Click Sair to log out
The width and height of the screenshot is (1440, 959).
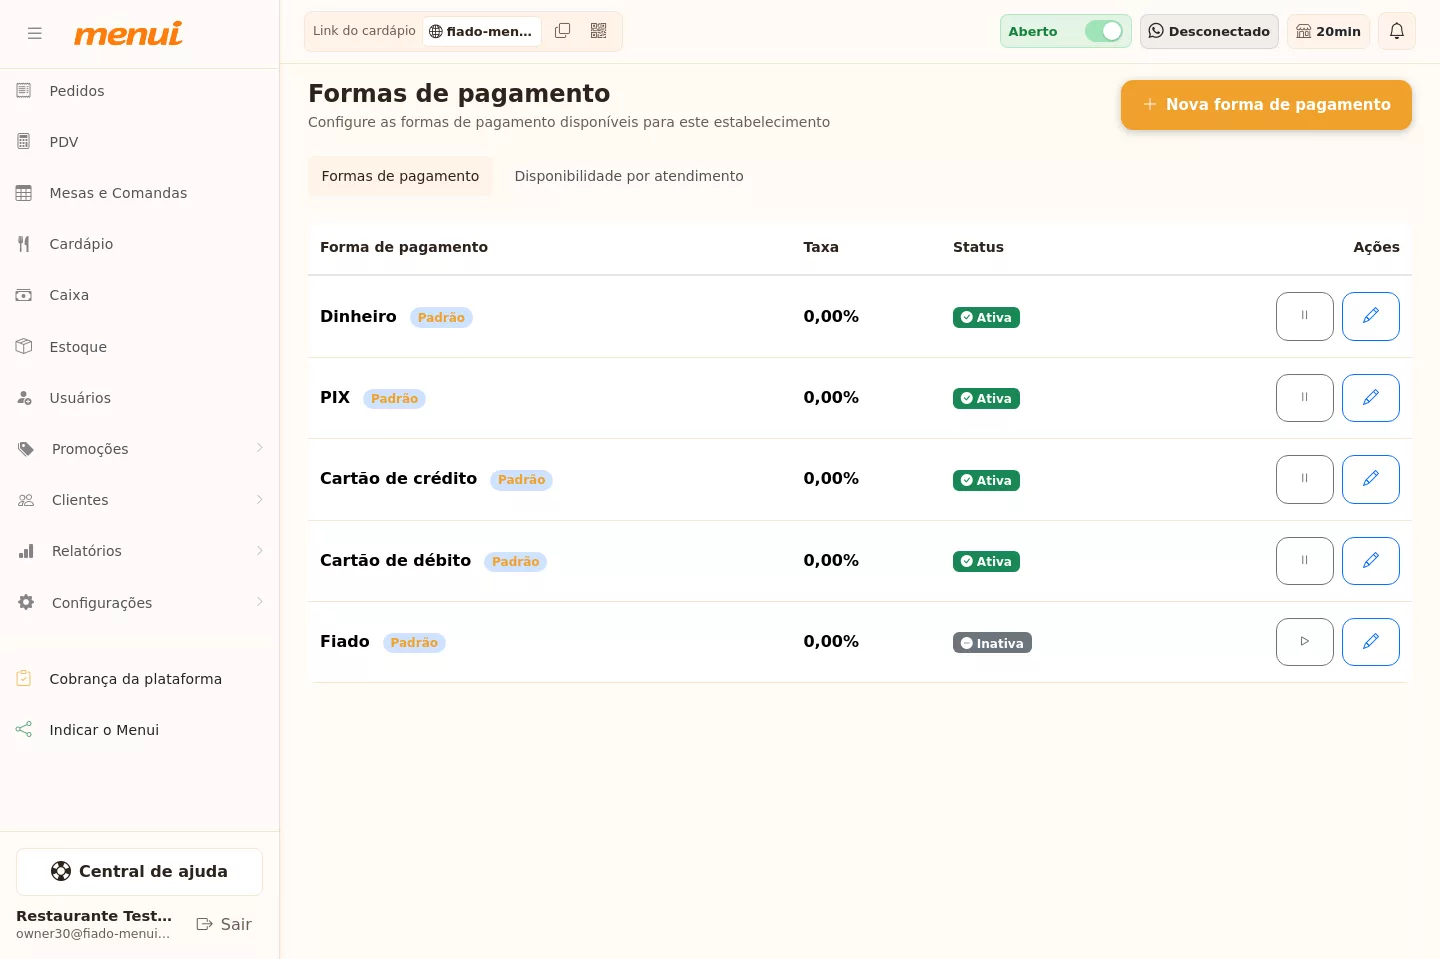coord(224,924)
